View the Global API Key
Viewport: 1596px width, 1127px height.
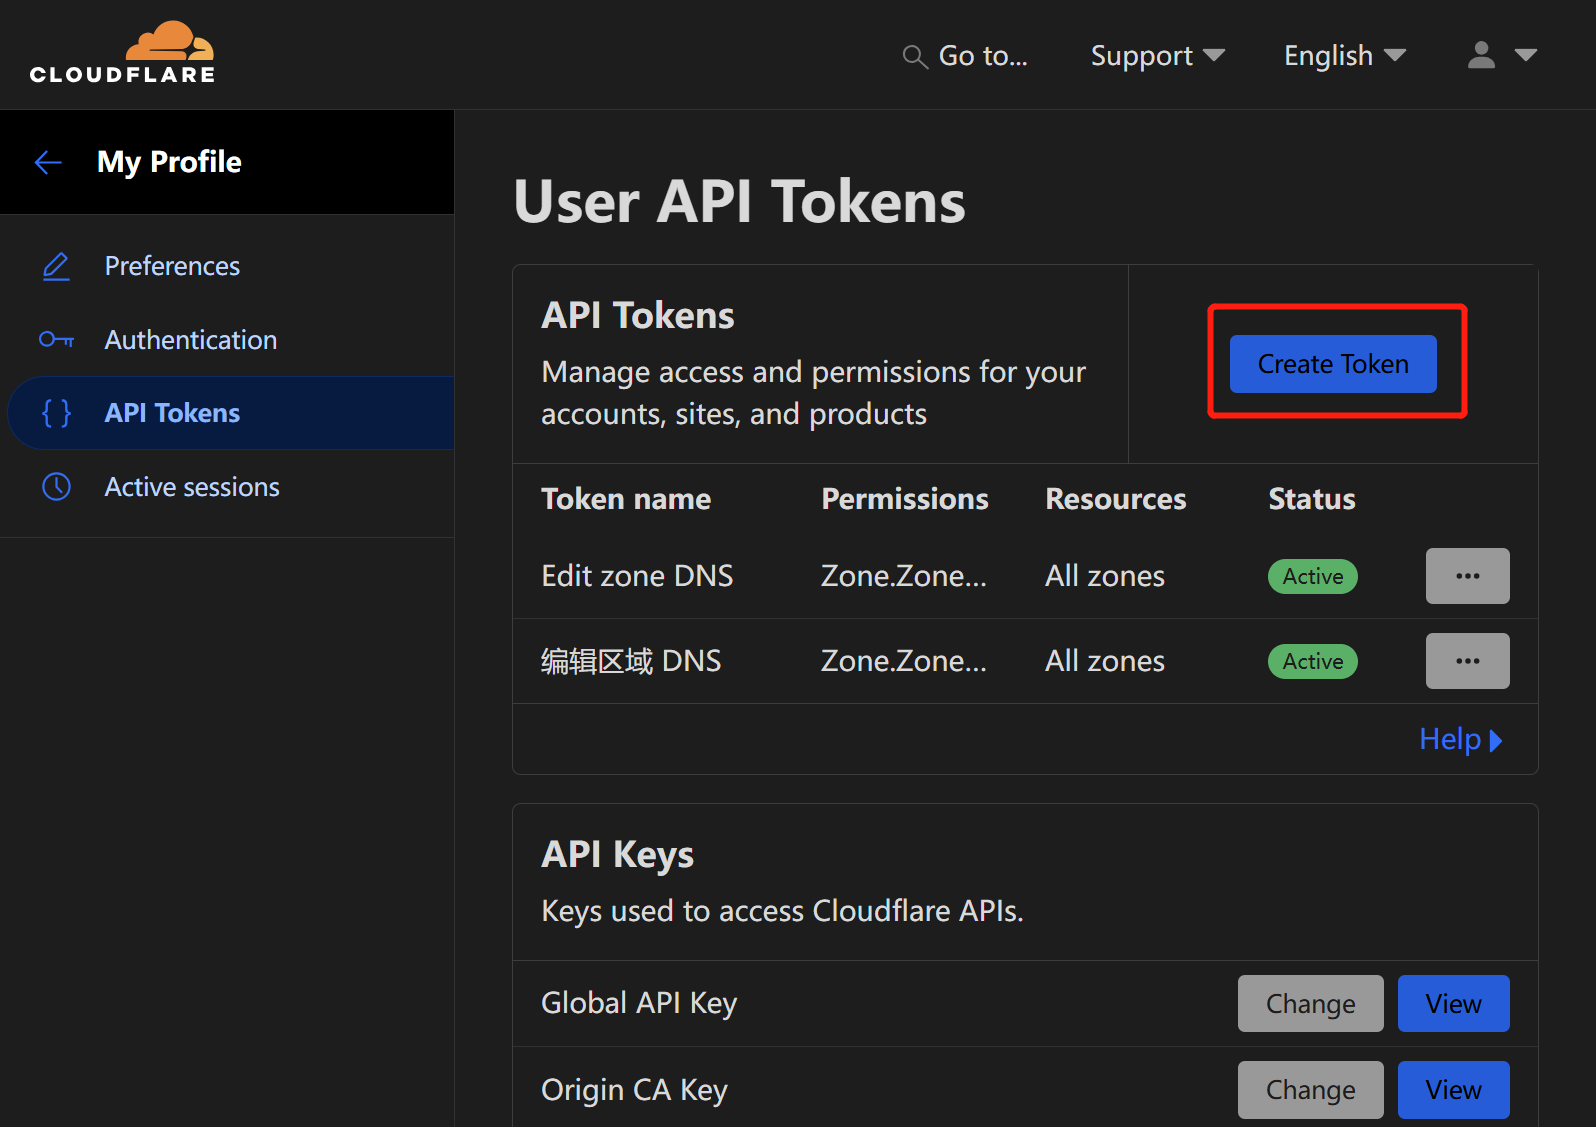coord(1453,1004)
